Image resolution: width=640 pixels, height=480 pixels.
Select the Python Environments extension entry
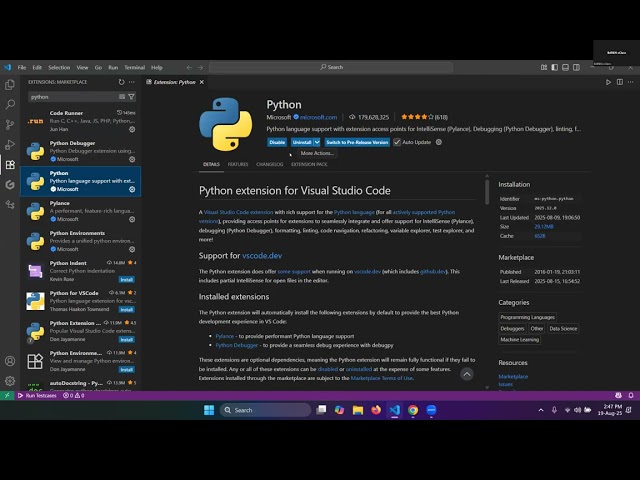(81, 241)
